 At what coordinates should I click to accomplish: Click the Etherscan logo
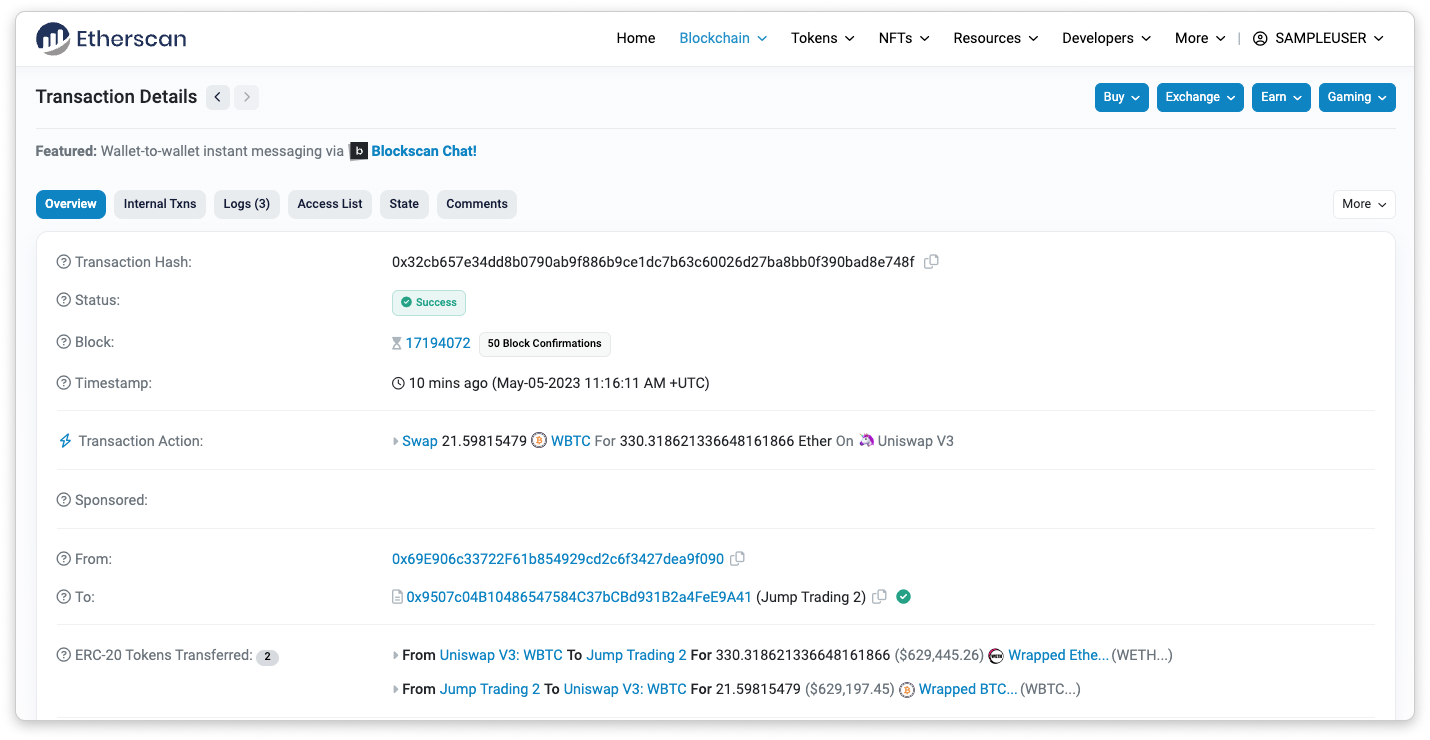point(111,39)
